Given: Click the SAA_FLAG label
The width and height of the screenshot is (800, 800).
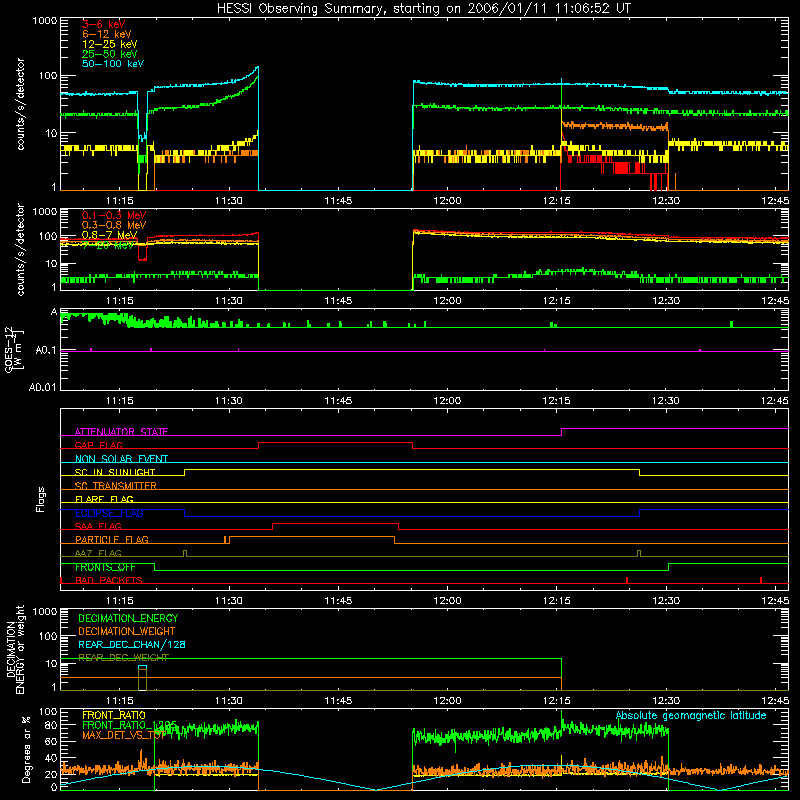Looking at the screenshot, I should (x=98, y=527).
